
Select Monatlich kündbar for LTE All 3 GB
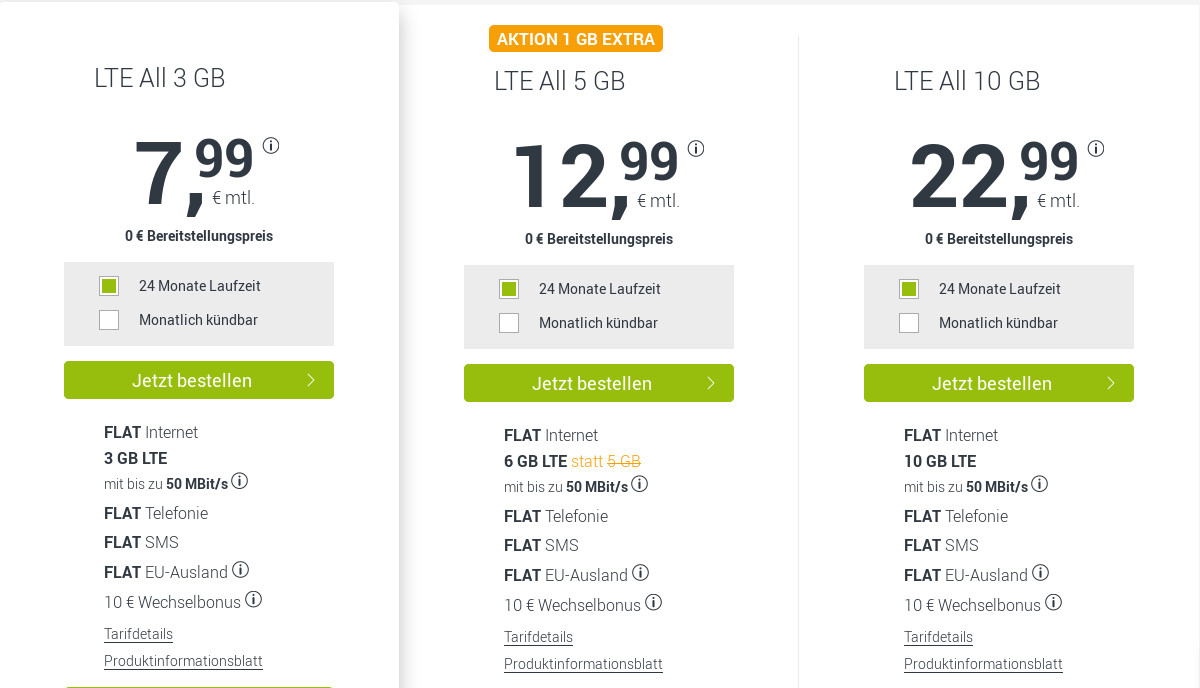pyautogui.click(x=109, y=320)
